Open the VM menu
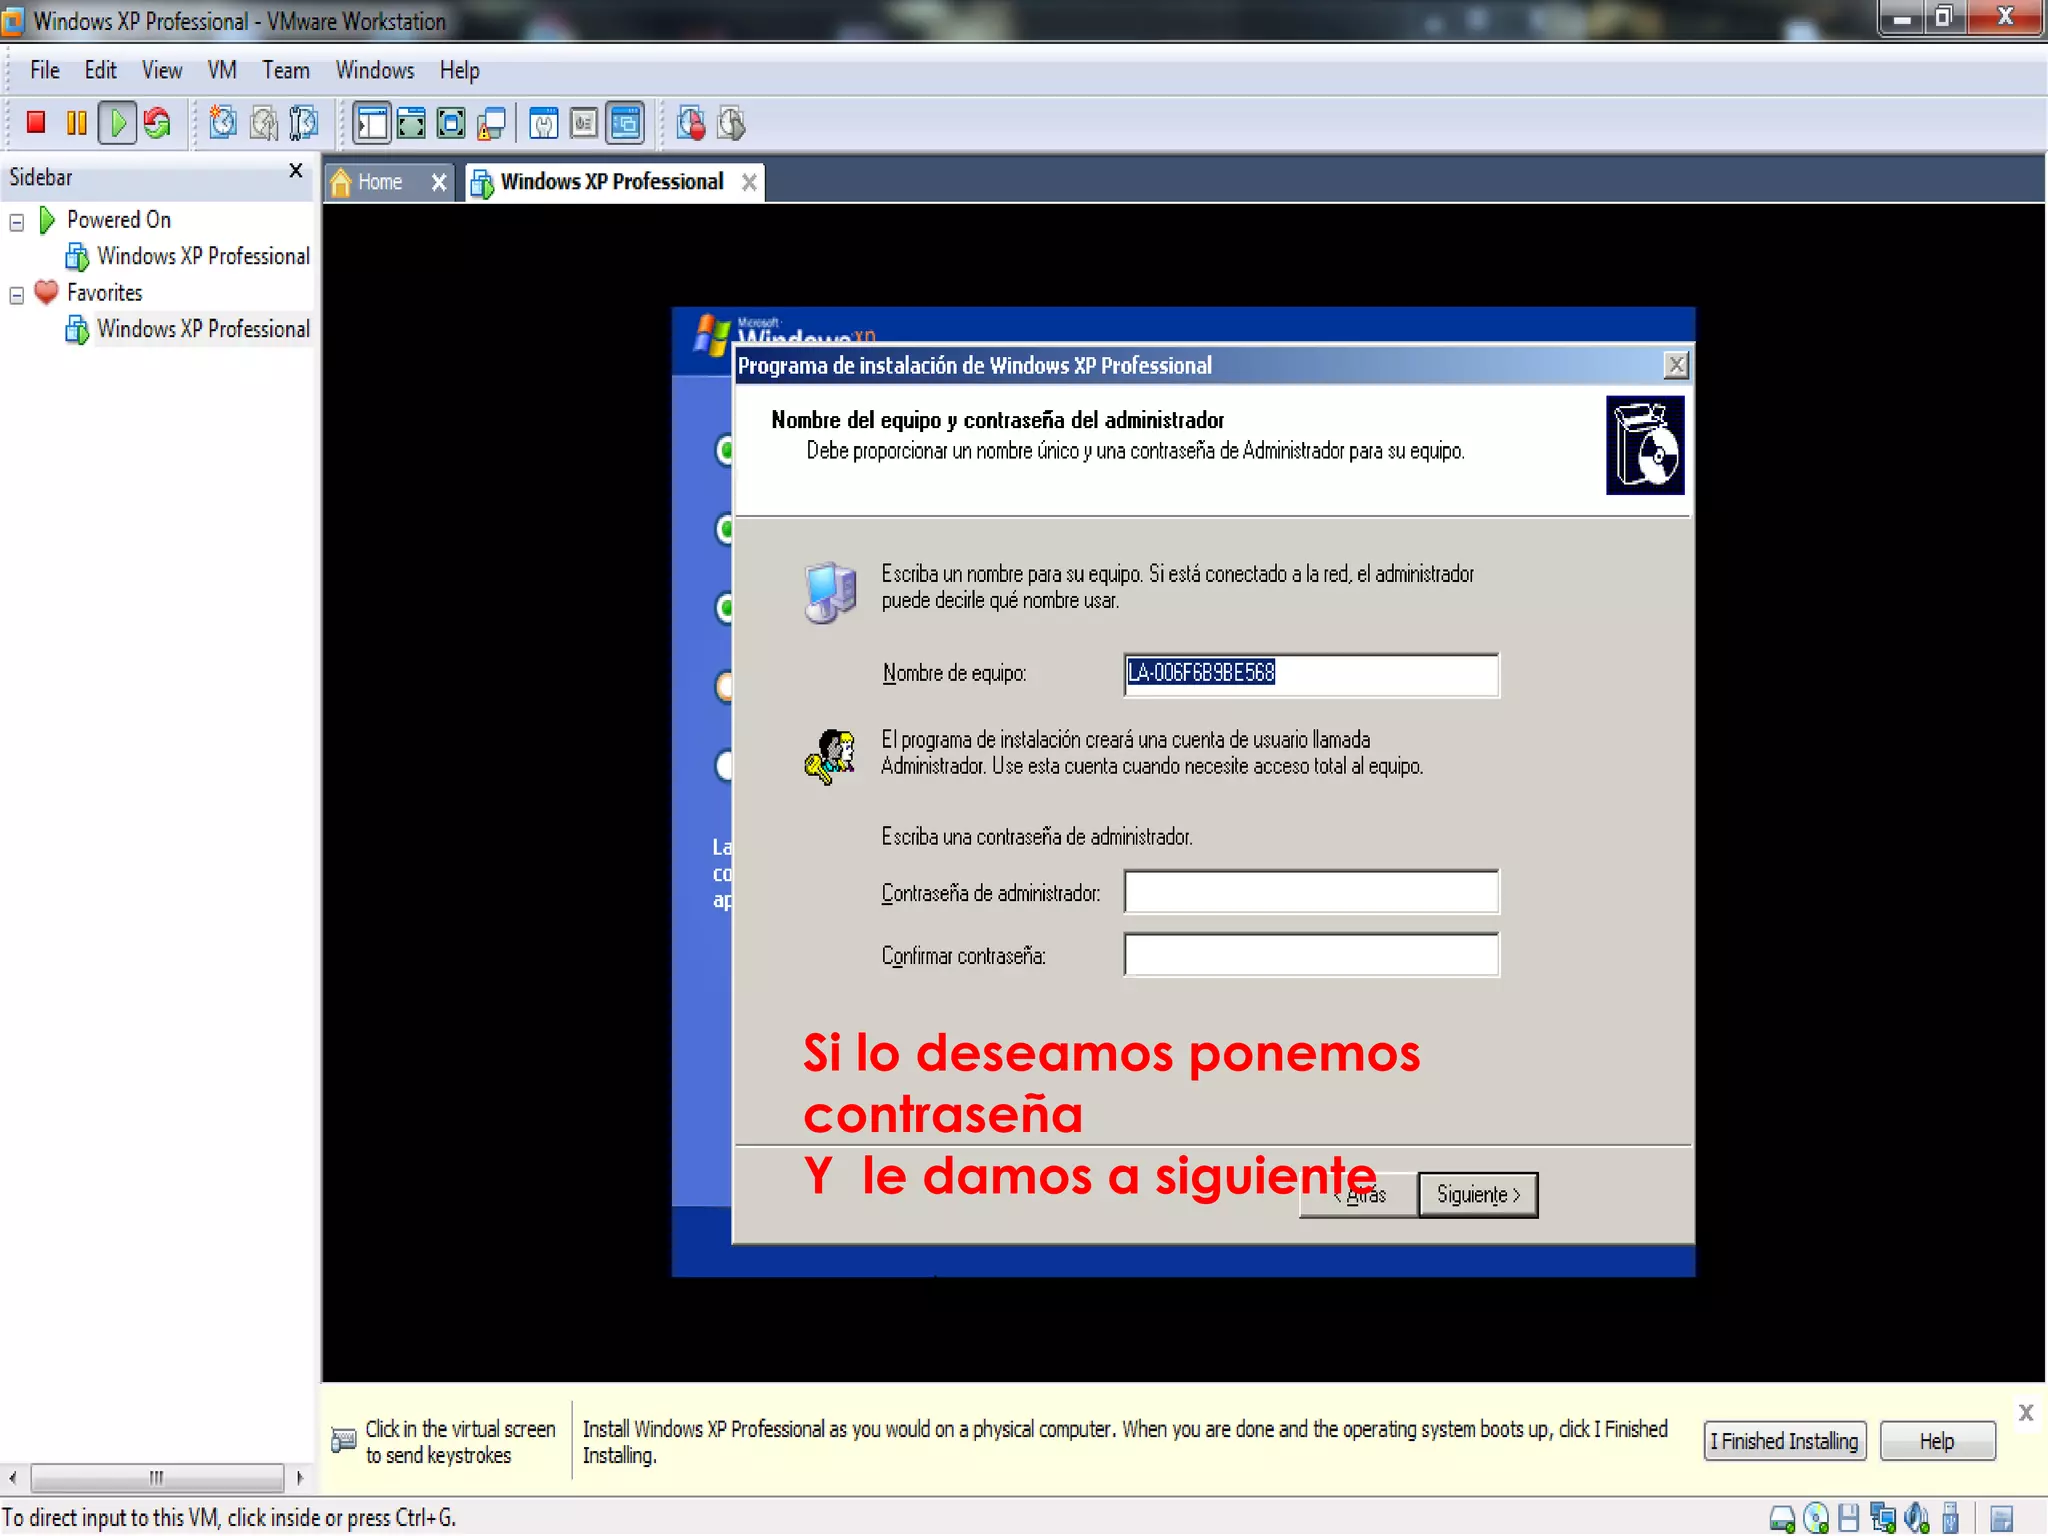 [x=221, y=70]
